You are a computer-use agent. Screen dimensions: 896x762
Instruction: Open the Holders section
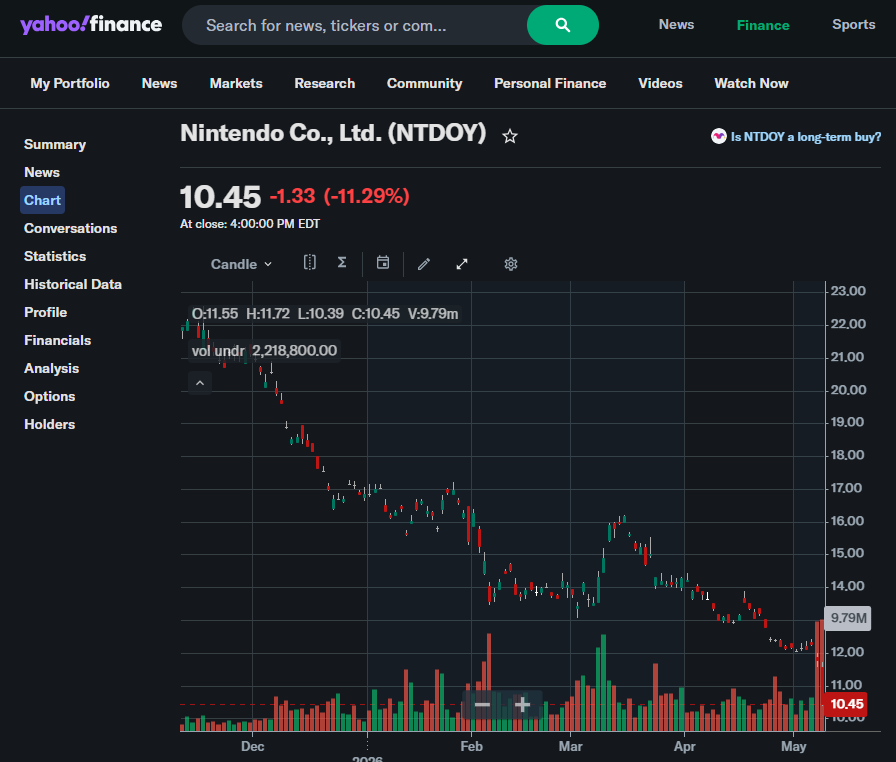point(50,424)
